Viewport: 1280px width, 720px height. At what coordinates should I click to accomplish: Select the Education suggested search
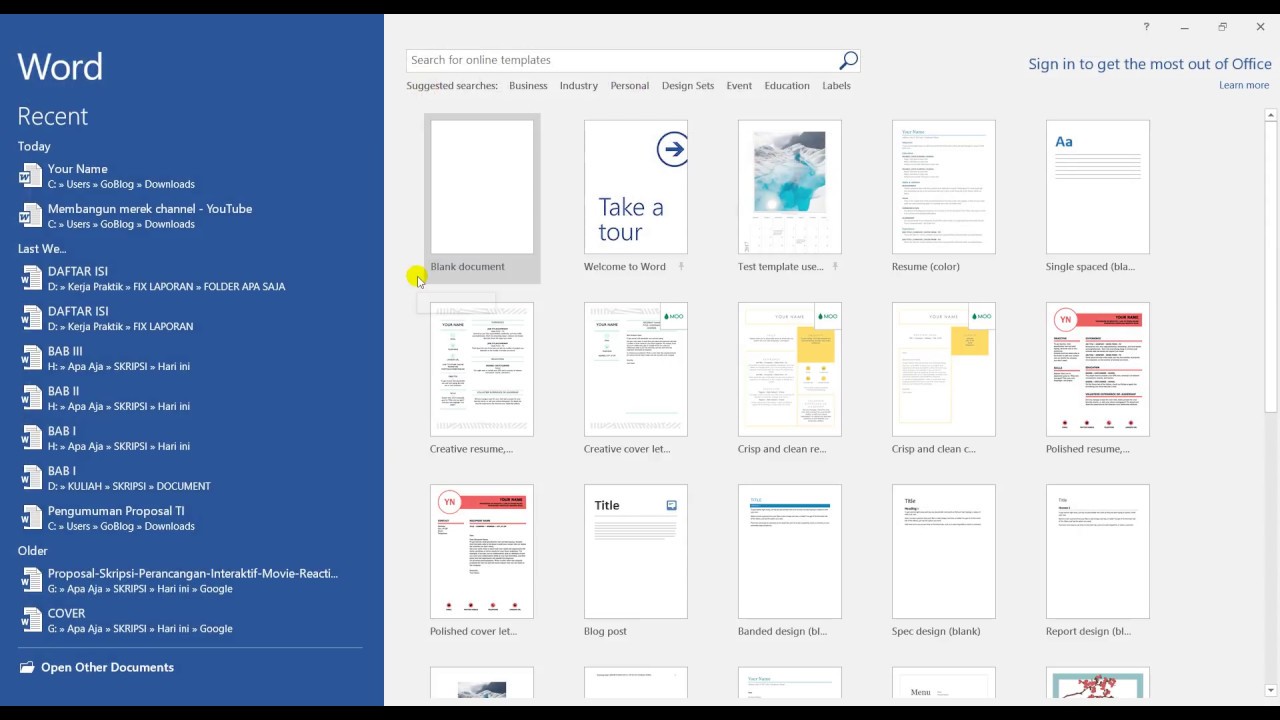[787, 86]
